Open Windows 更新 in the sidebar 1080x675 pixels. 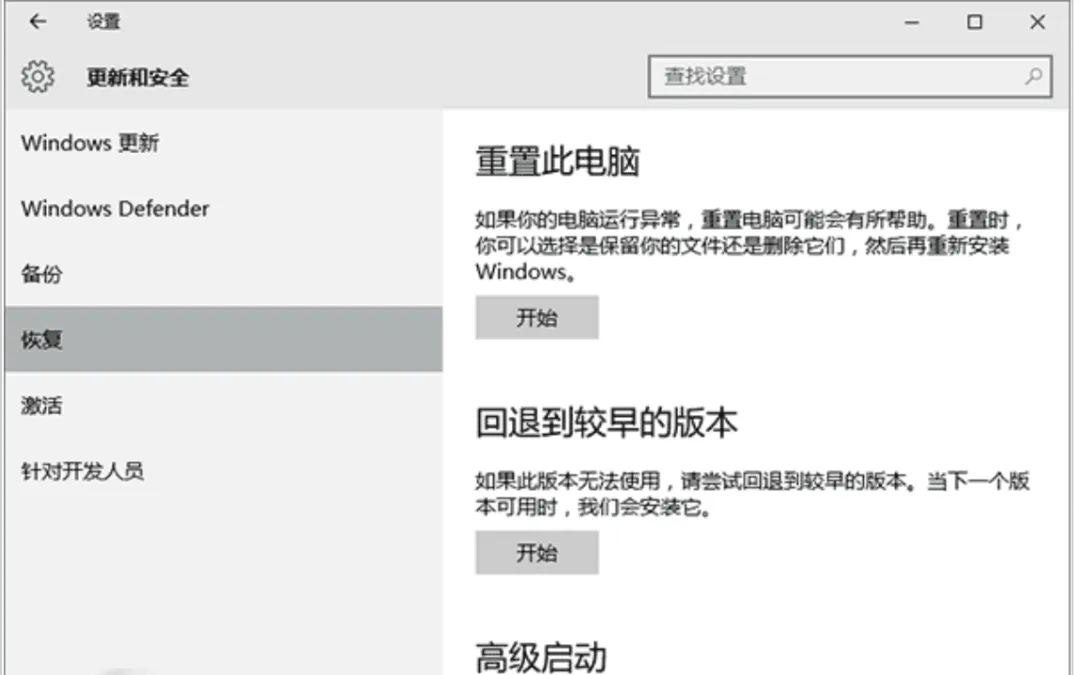pyautogui.click(x=90, y=143)
